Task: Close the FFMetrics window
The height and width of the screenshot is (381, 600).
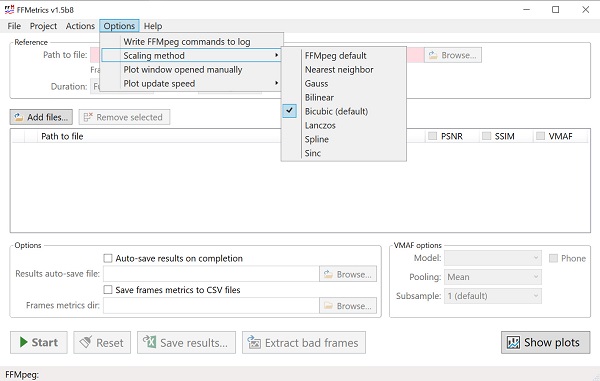Action: (585, 10)
